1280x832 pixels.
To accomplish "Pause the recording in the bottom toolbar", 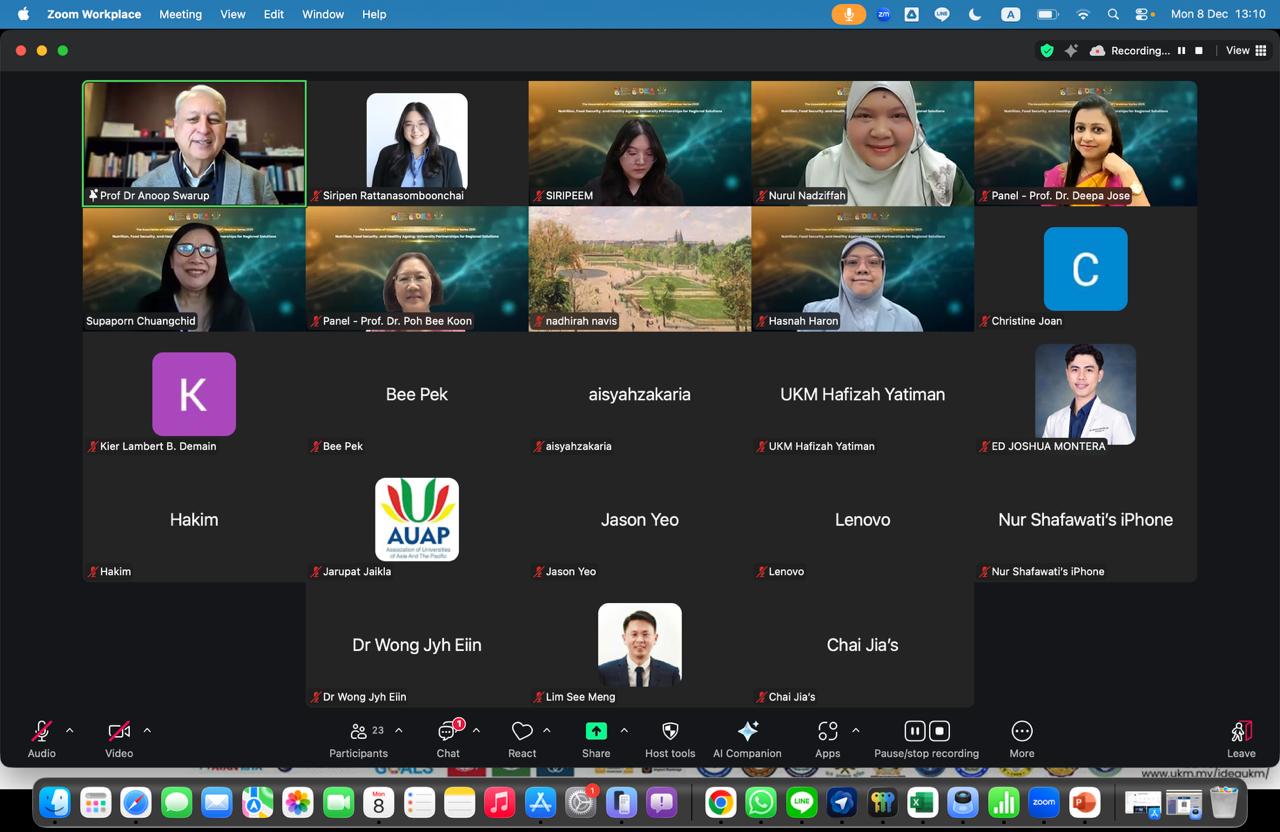I will pyautogui.click(x=914, y=731).
